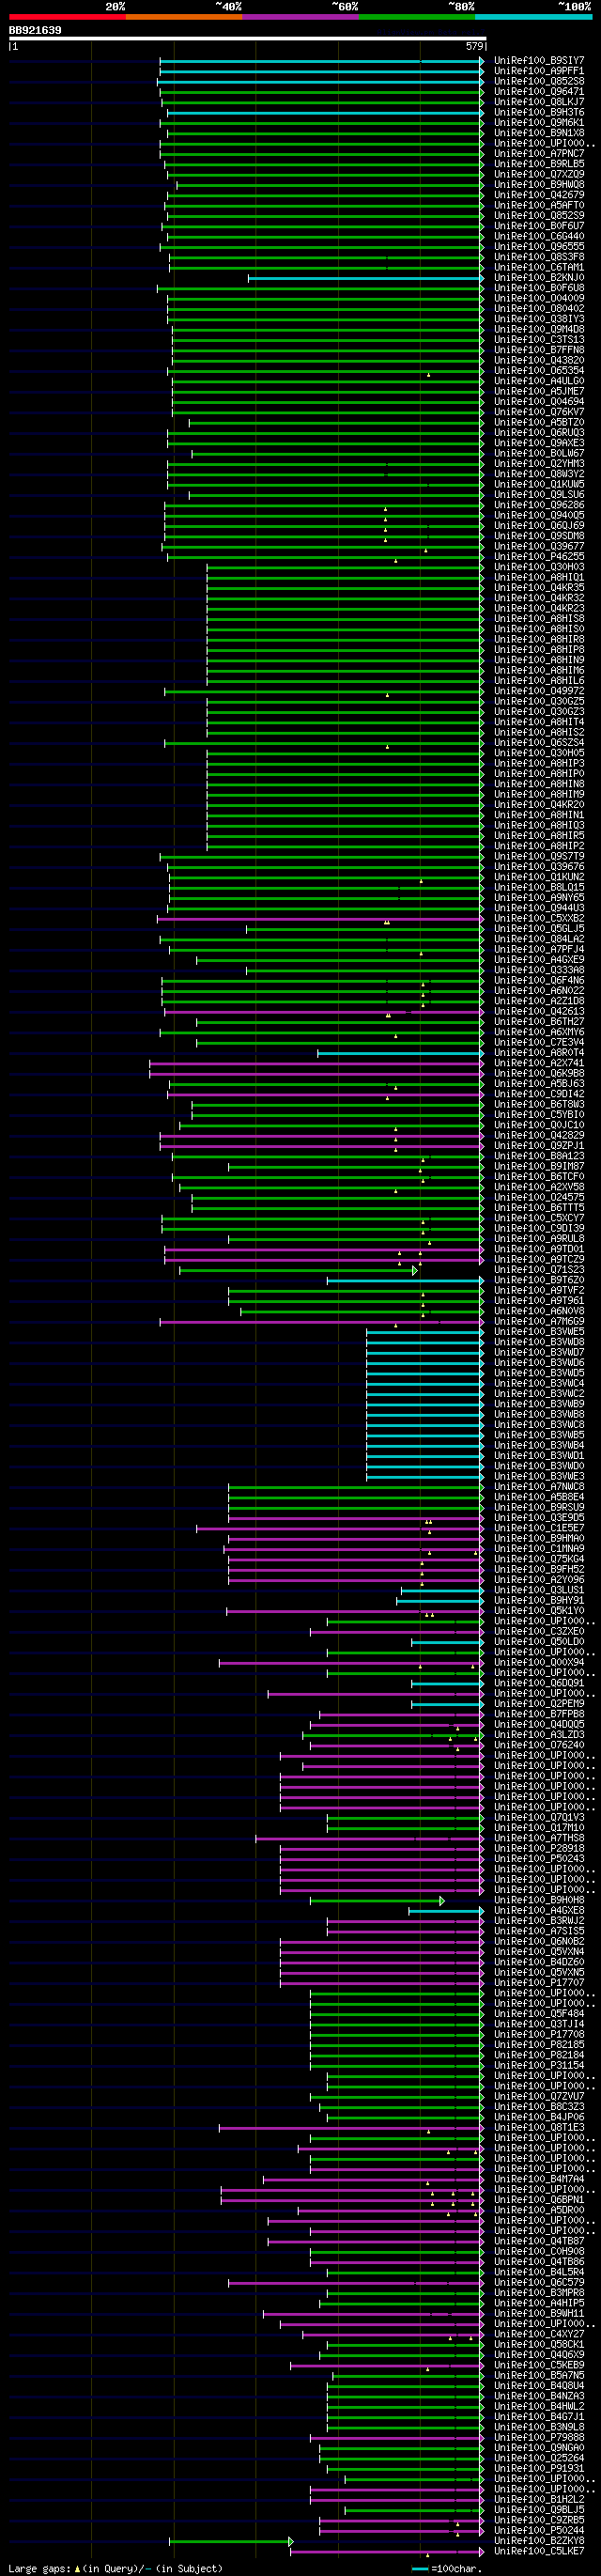Click the purple ~60% identity legend segment

point(300,17)
